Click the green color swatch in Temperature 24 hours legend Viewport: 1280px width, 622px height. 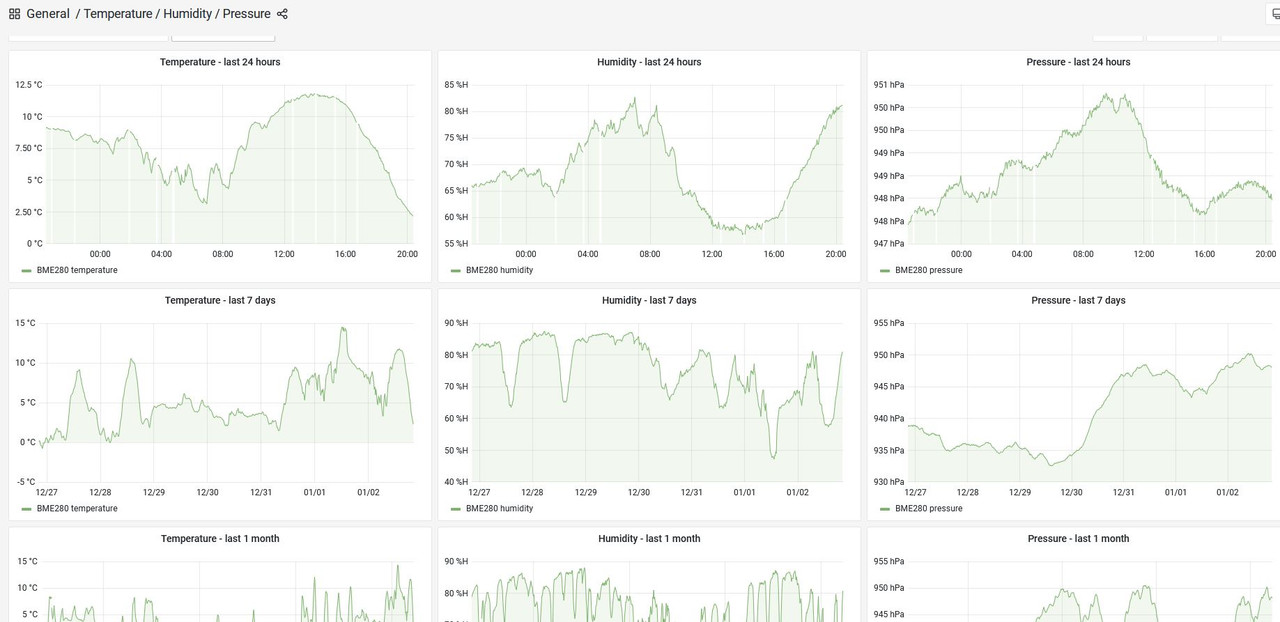(26, 271)
